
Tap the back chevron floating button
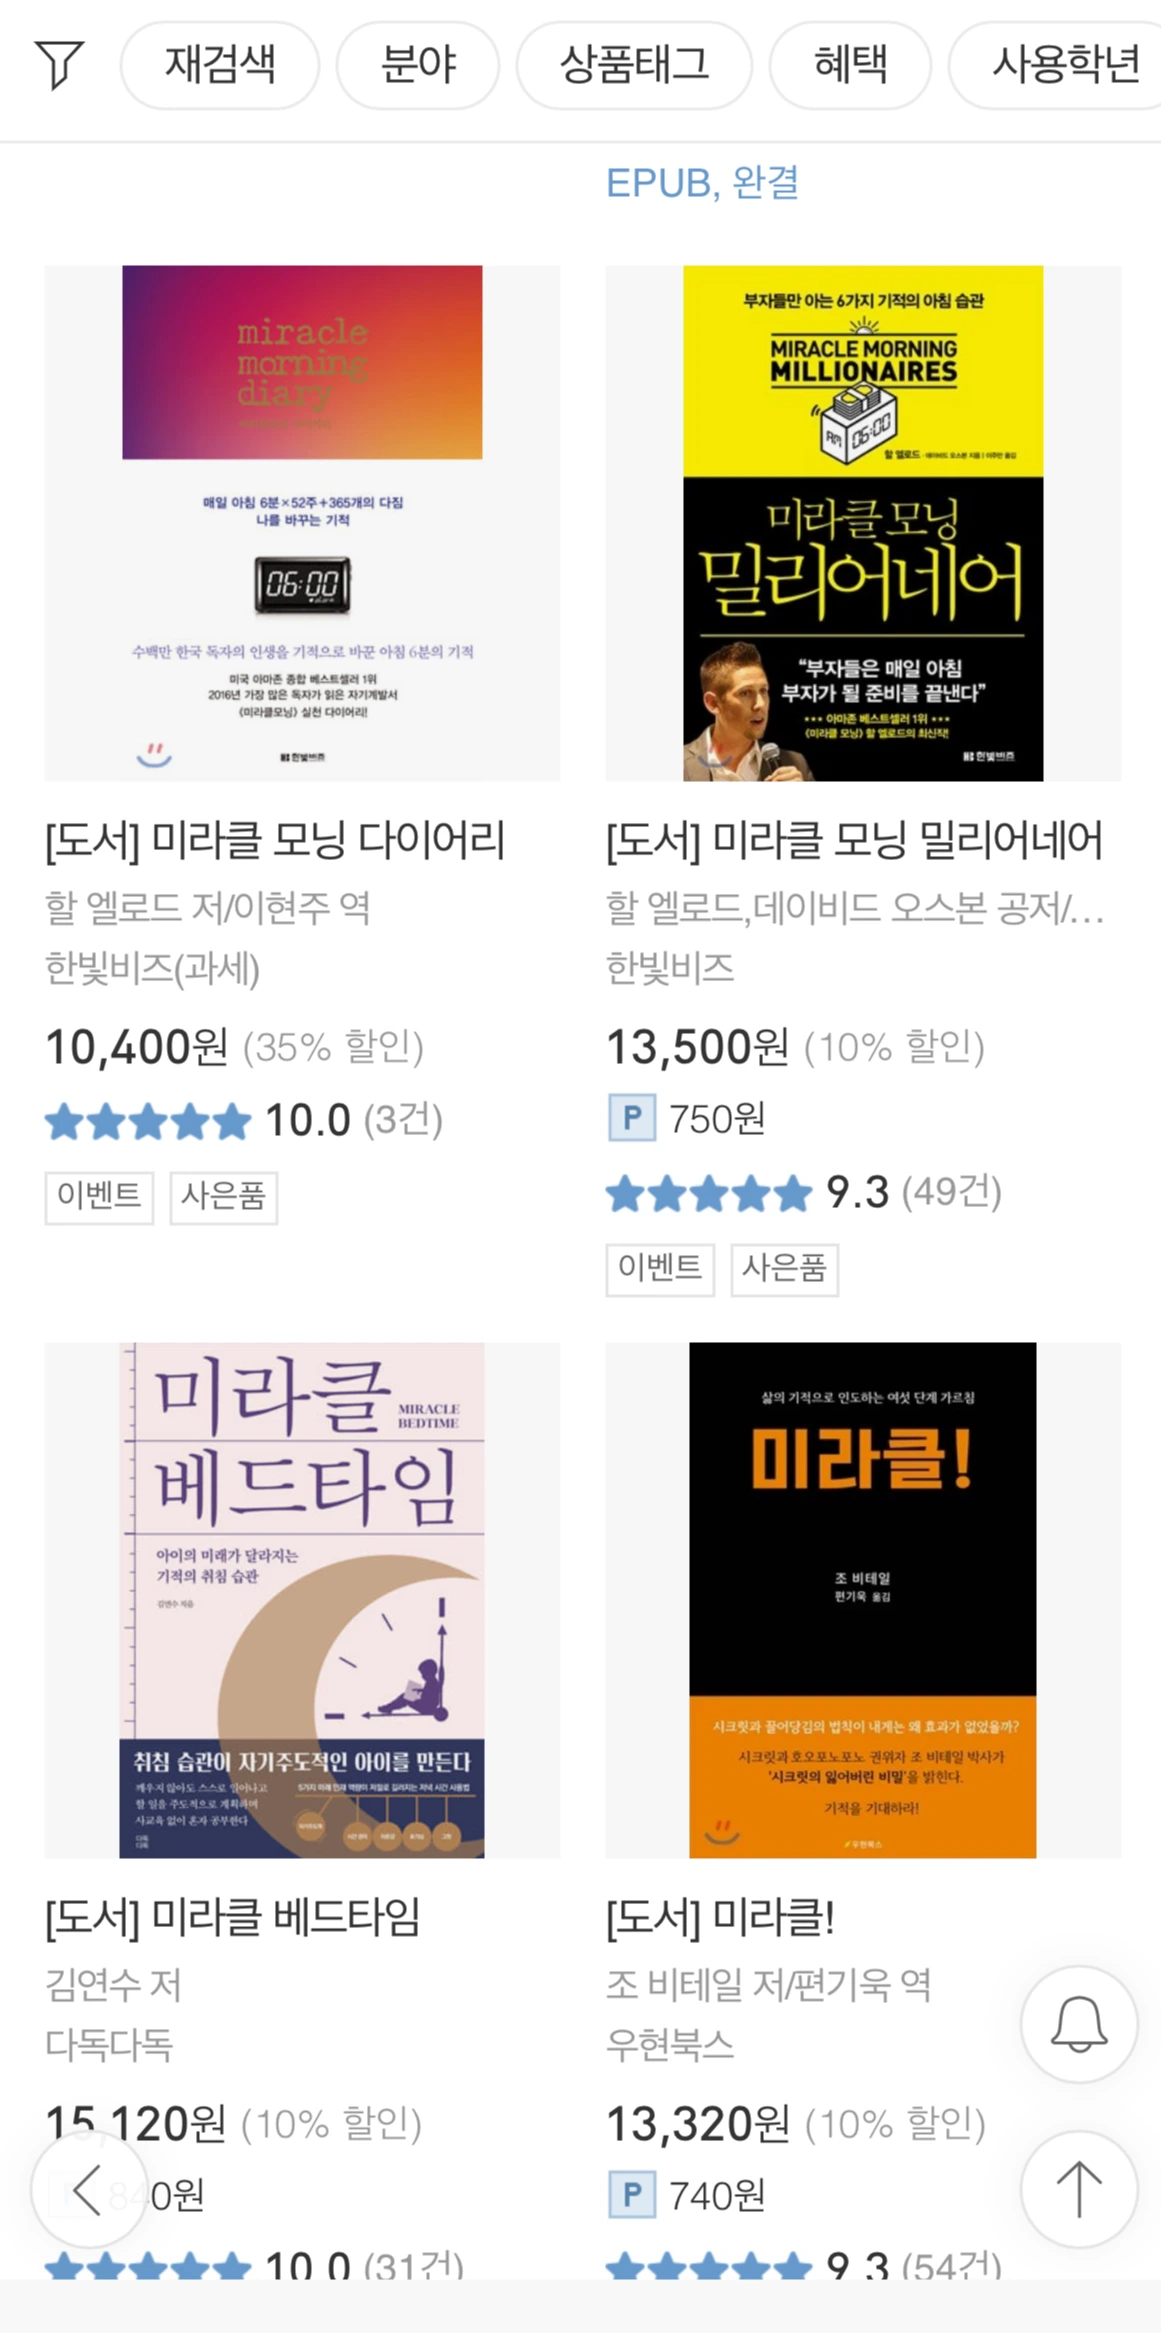tap(88, 2190)
